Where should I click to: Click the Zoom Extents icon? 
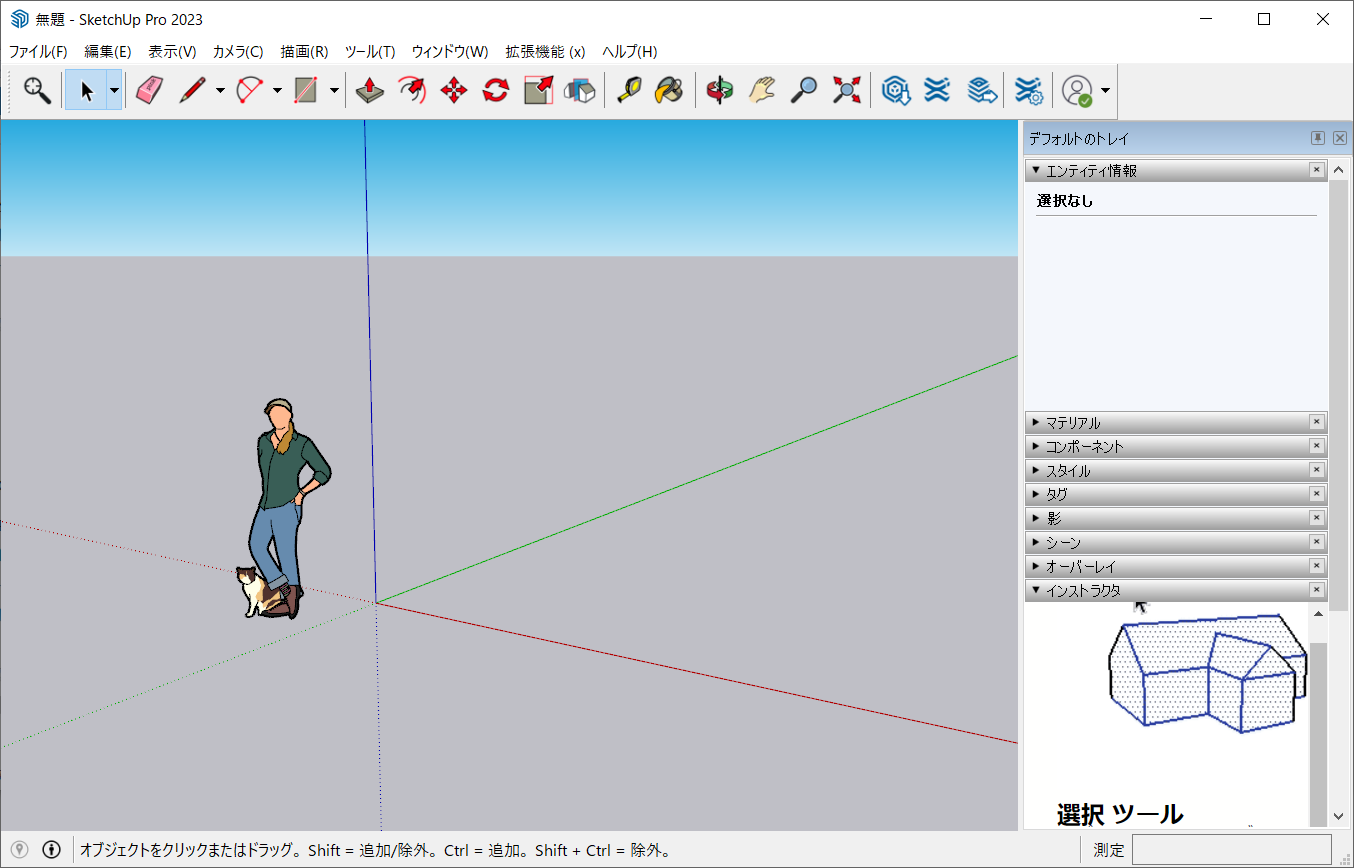846,90
